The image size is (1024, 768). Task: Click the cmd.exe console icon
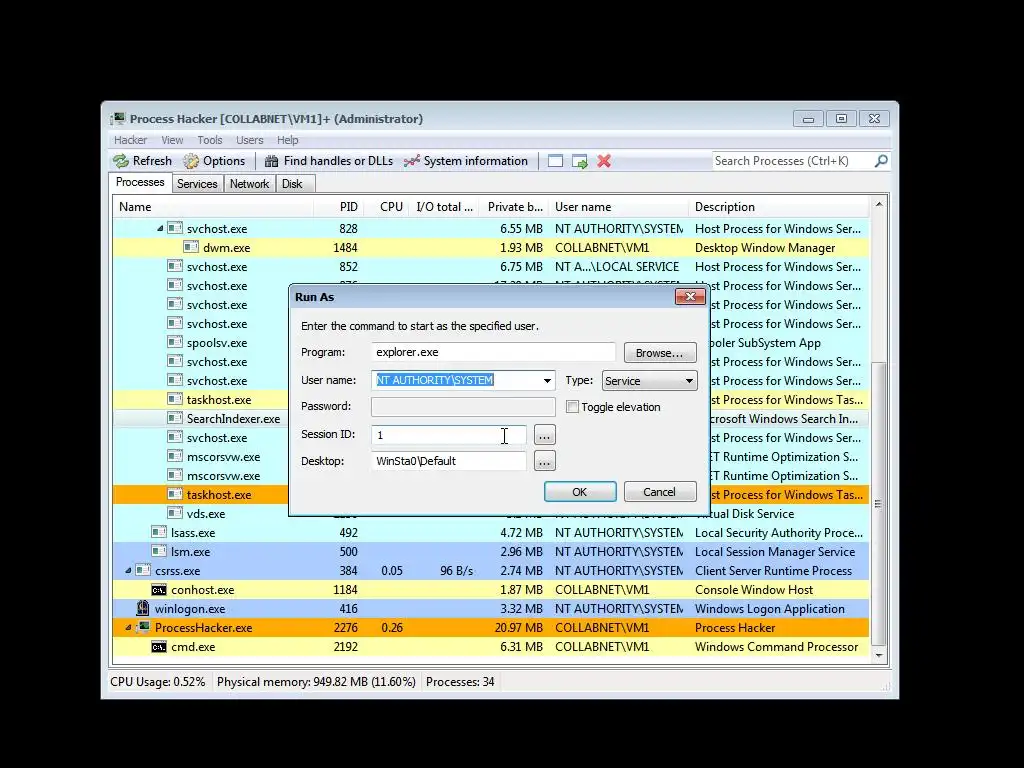click(159, 647)
